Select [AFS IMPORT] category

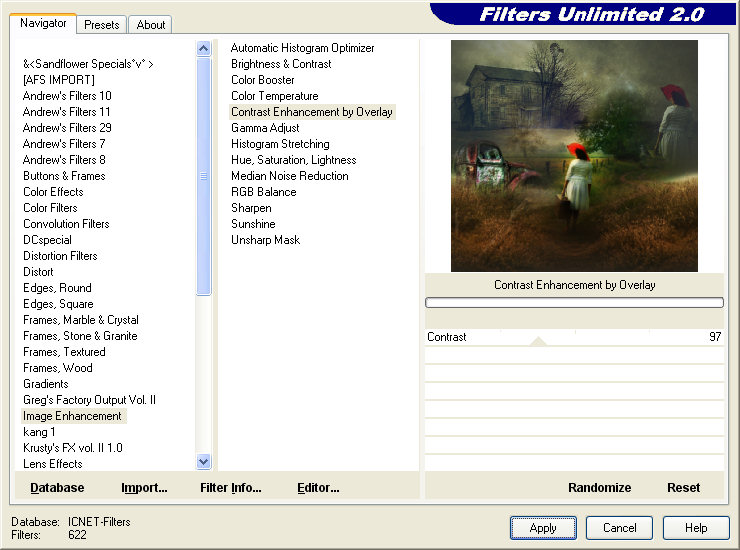tap(59, 80)
